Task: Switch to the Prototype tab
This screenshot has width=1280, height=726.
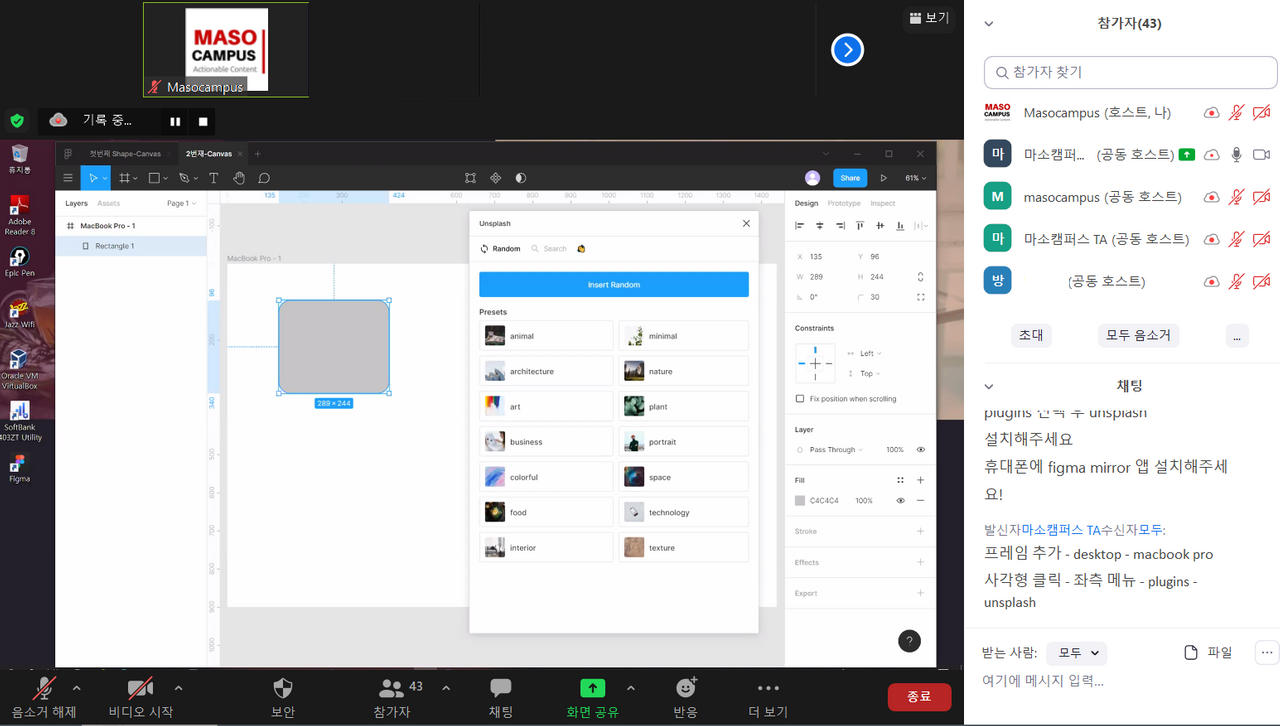Action: tap(843, 203)
